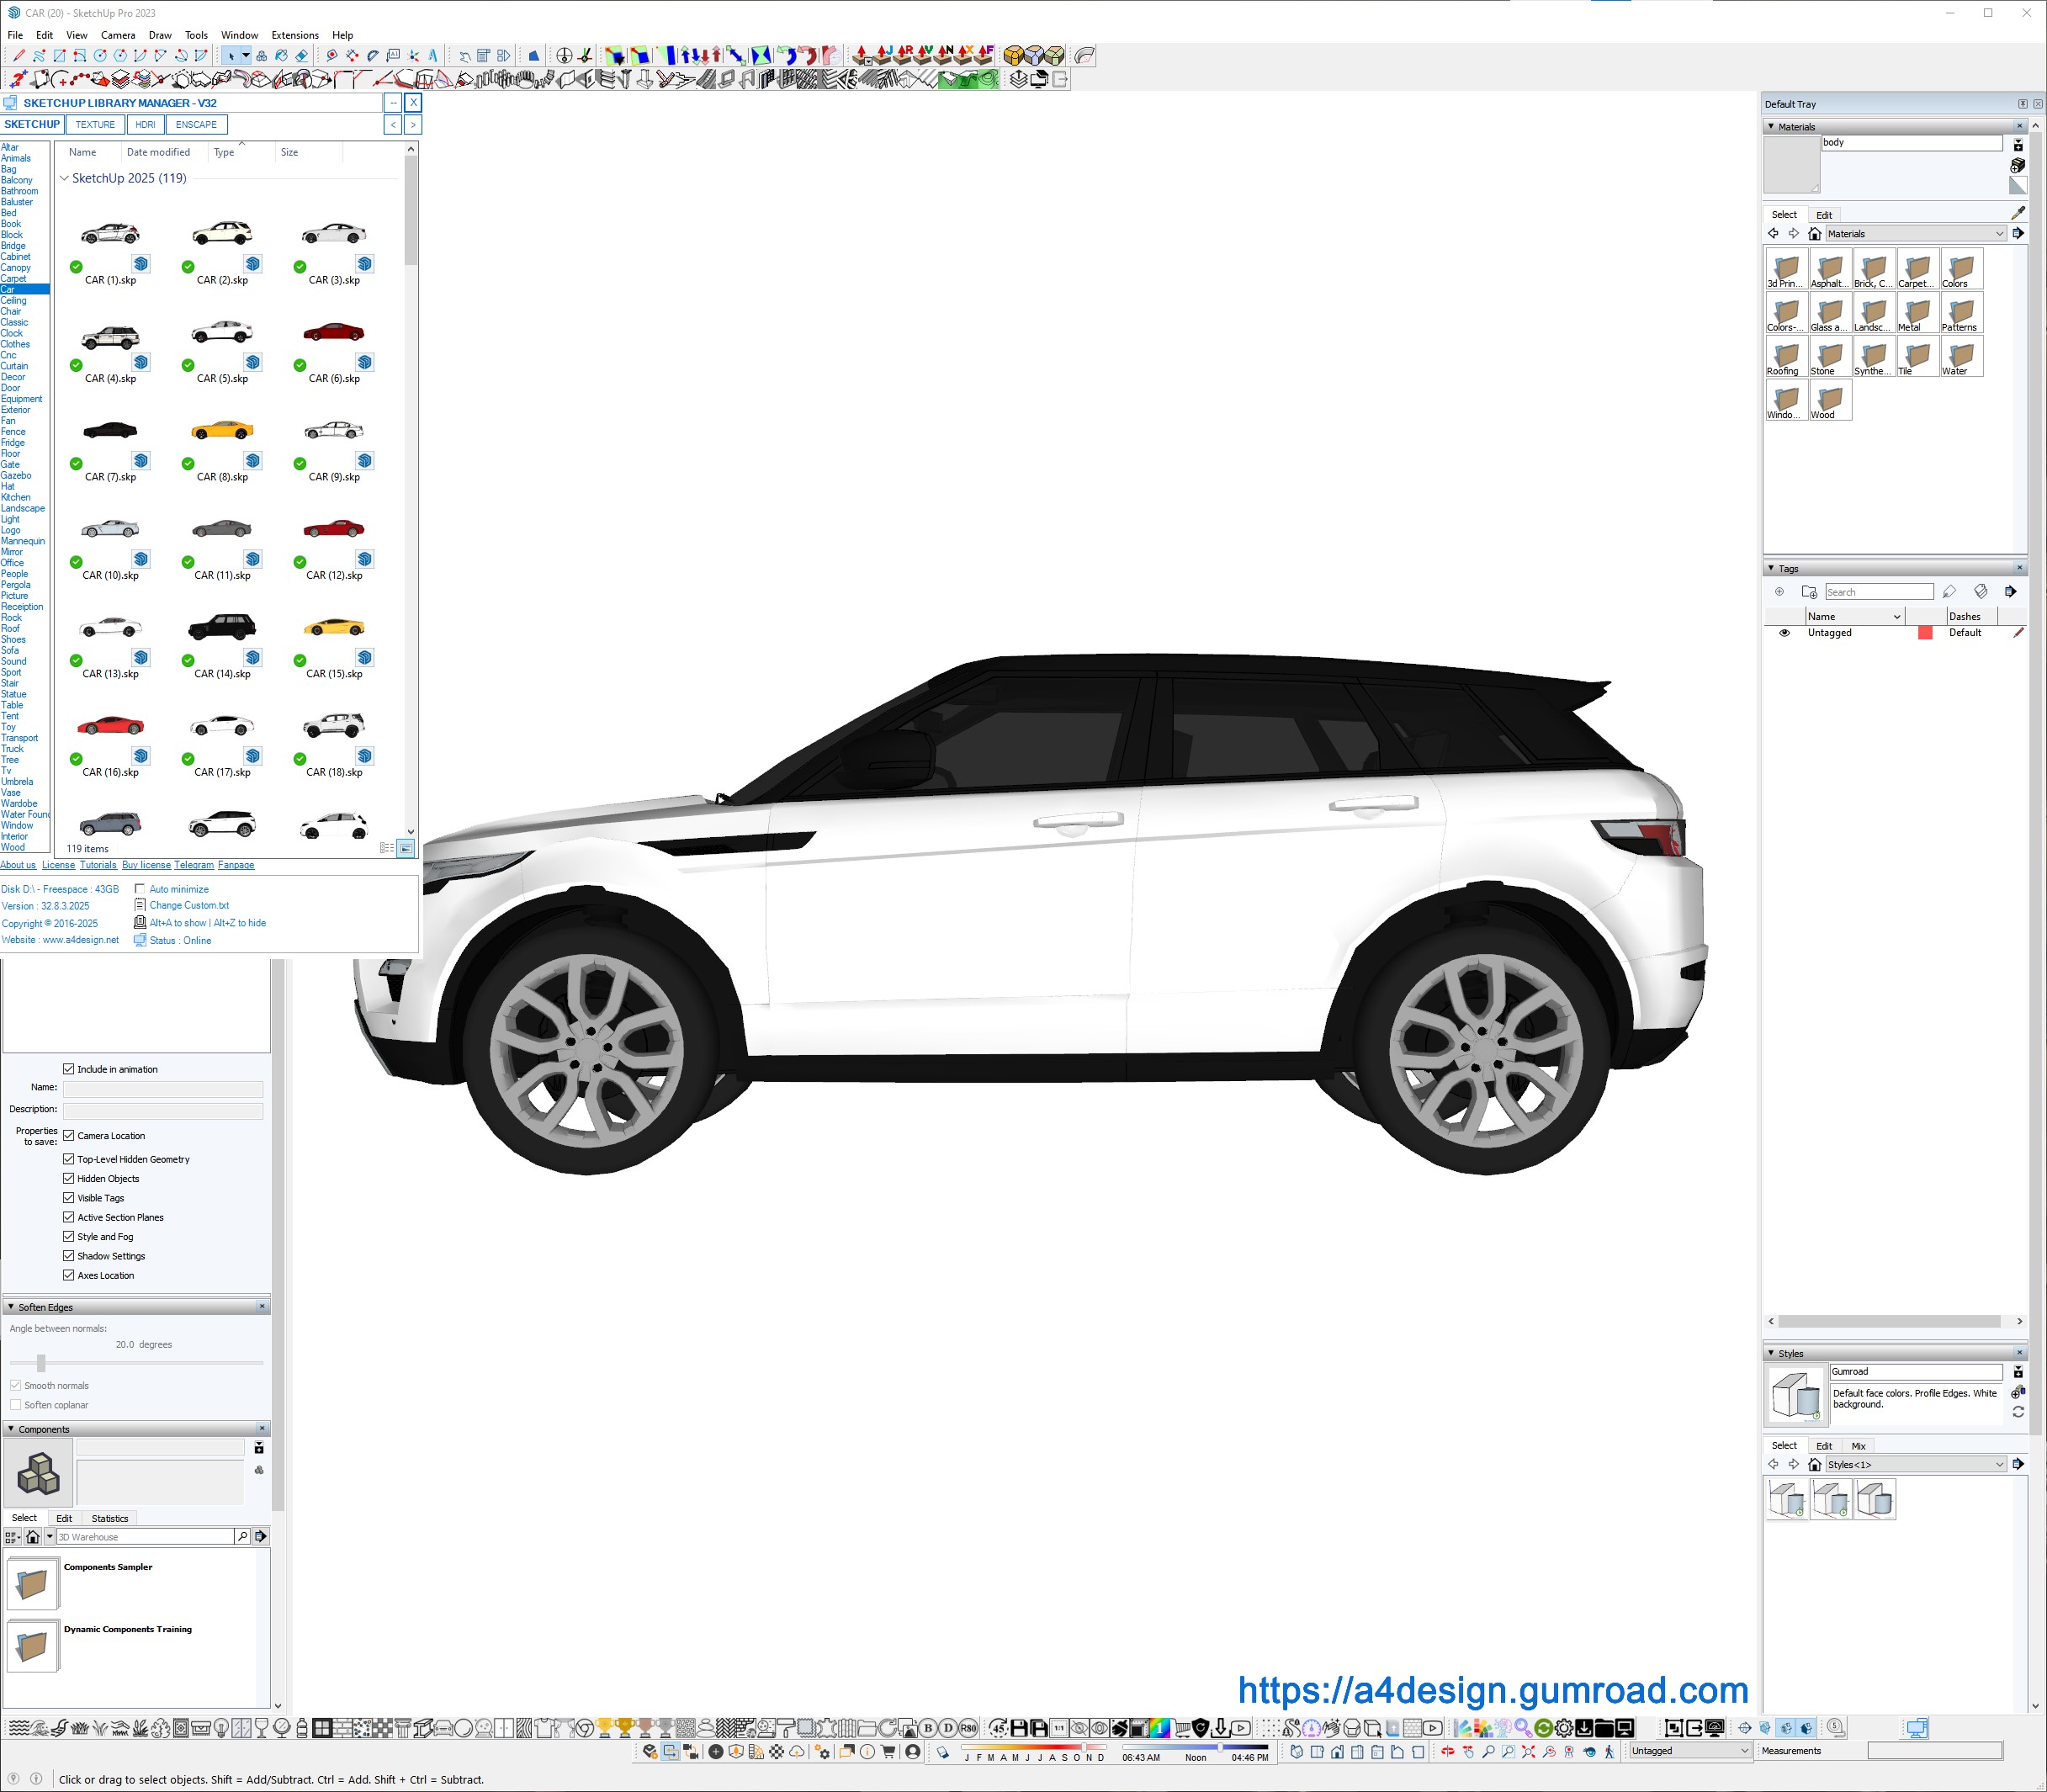2047x1792 pixels.
Task: Click the Add Tag plus icon
Action: point(1779,591)
